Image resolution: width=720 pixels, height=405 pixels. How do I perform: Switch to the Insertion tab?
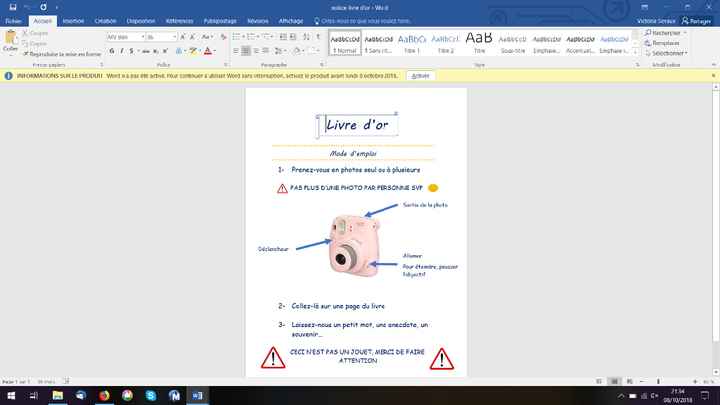(x=73, y=21)
